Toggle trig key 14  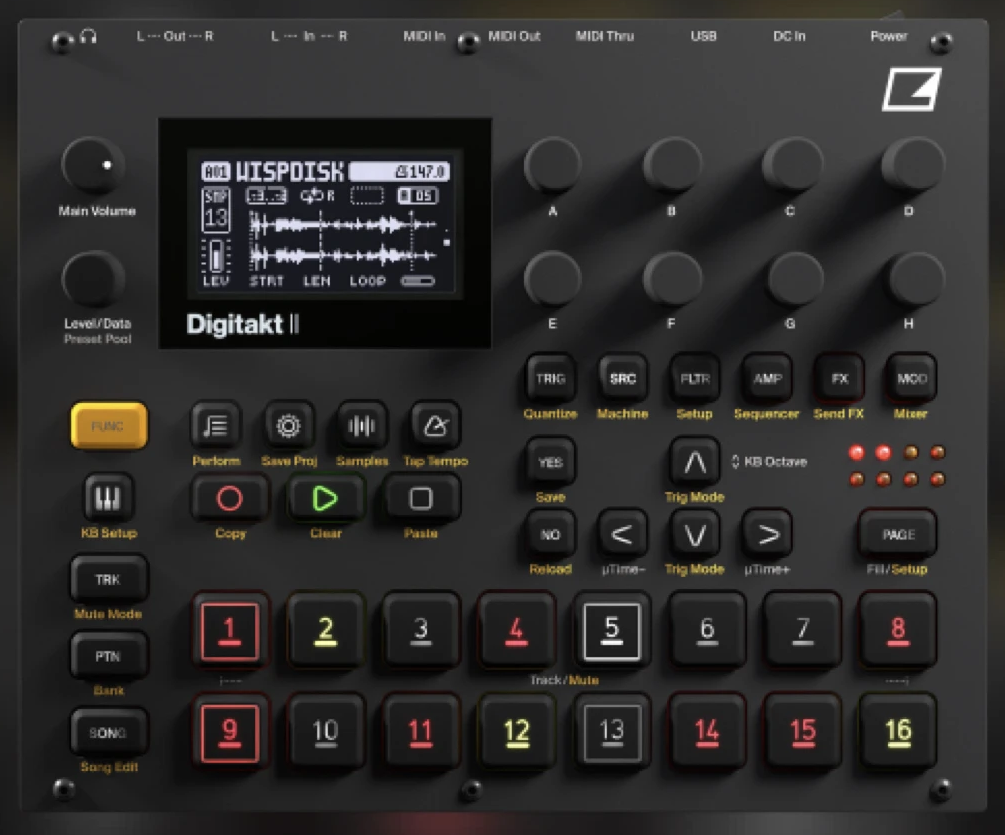[x=707, y=733]
